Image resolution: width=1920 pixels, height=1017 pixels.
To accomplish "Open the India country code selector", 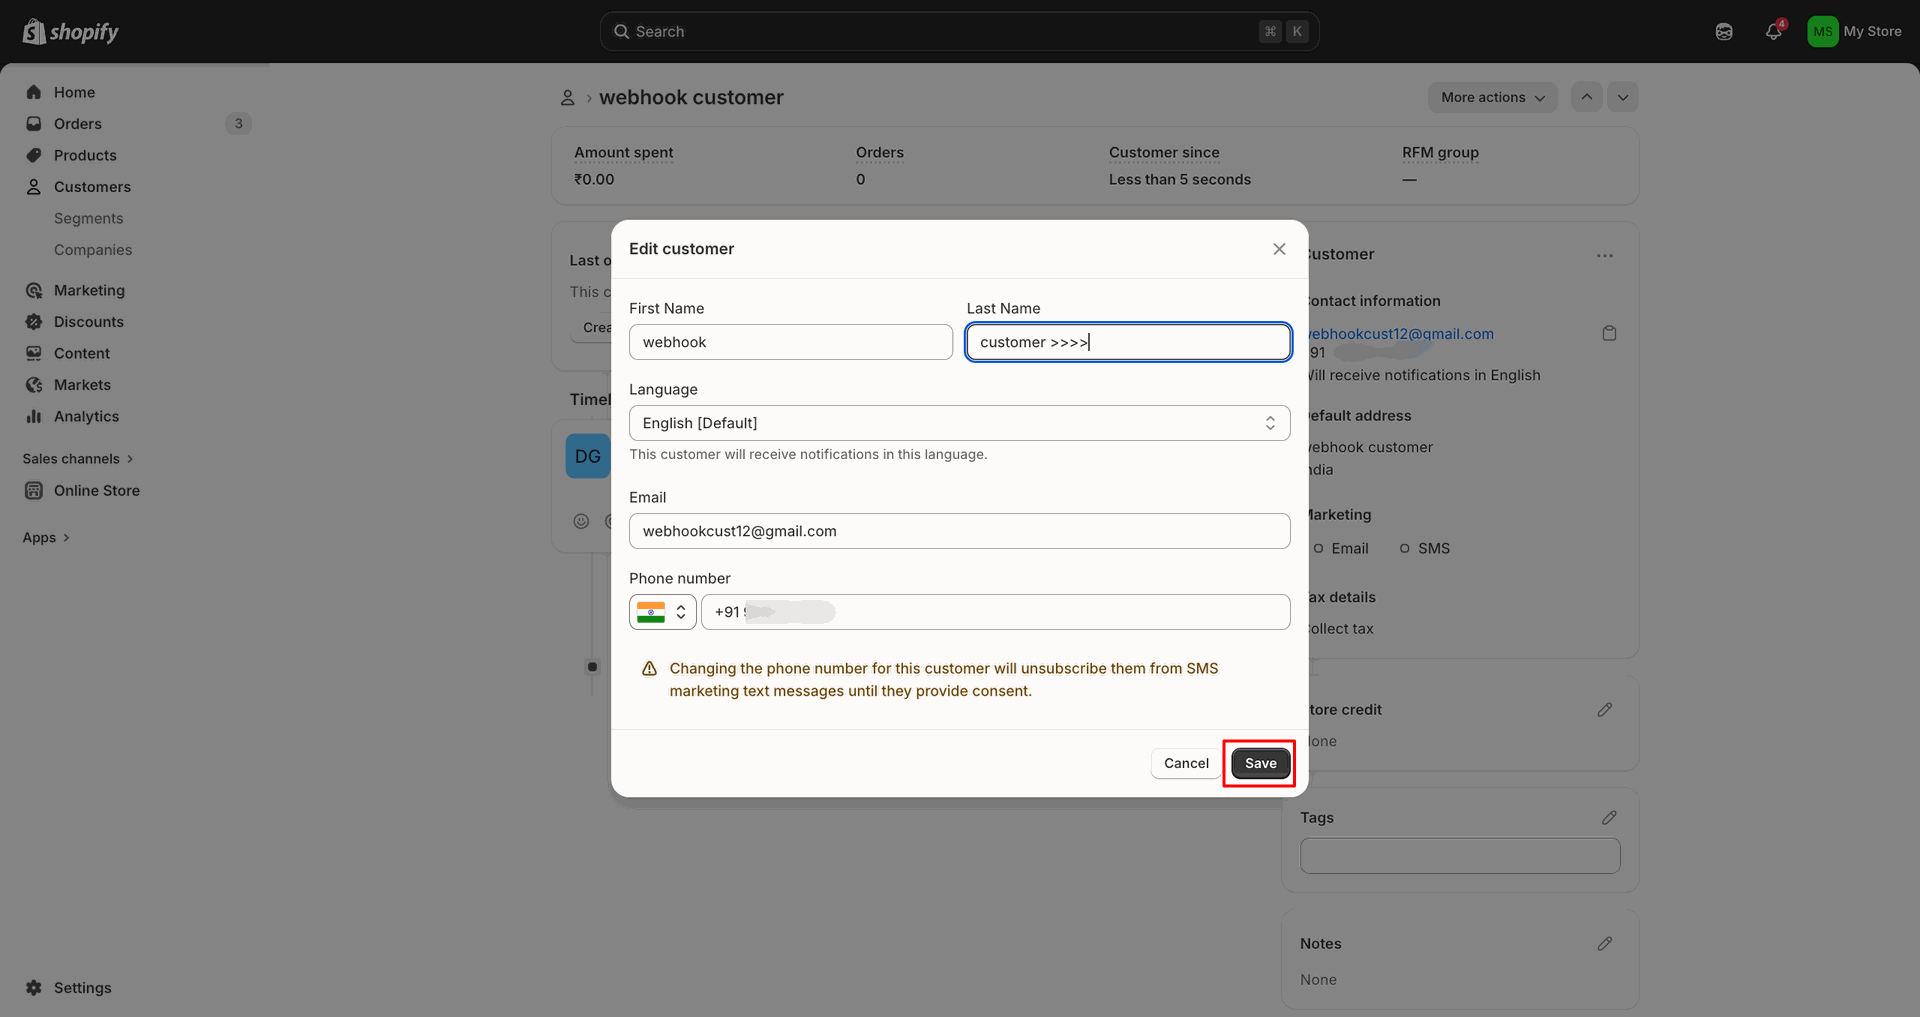I will (x=662, y=612).
